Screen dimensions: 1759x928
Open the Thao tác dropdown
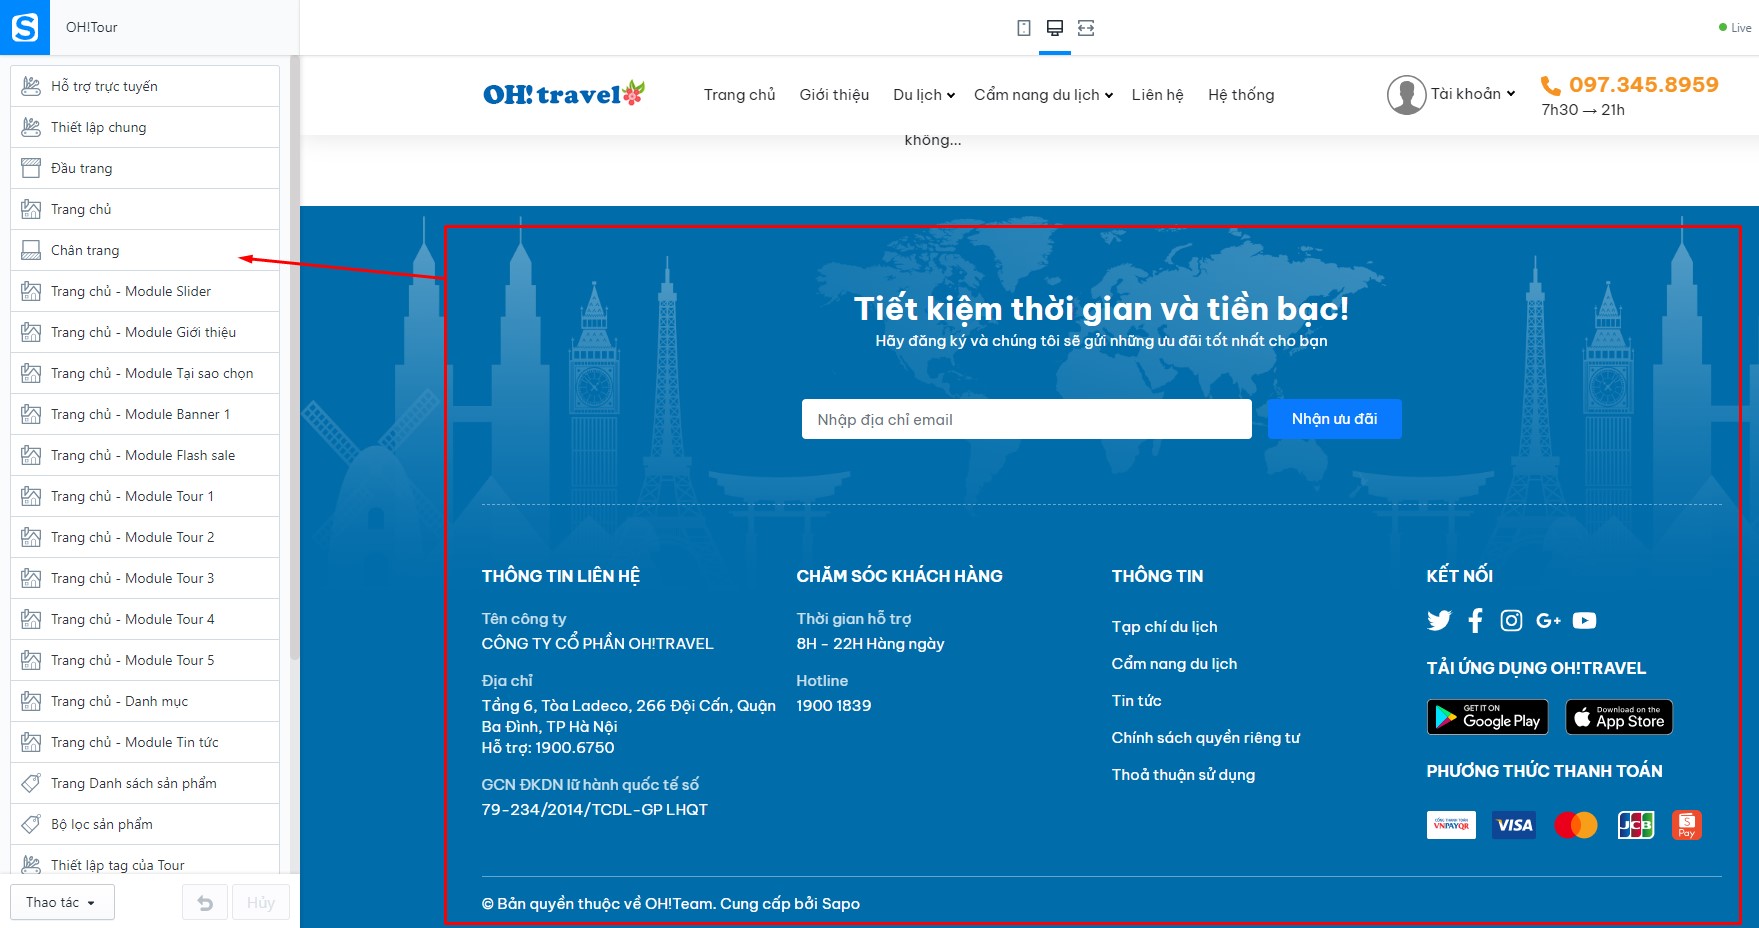click(x=62, y=902)
